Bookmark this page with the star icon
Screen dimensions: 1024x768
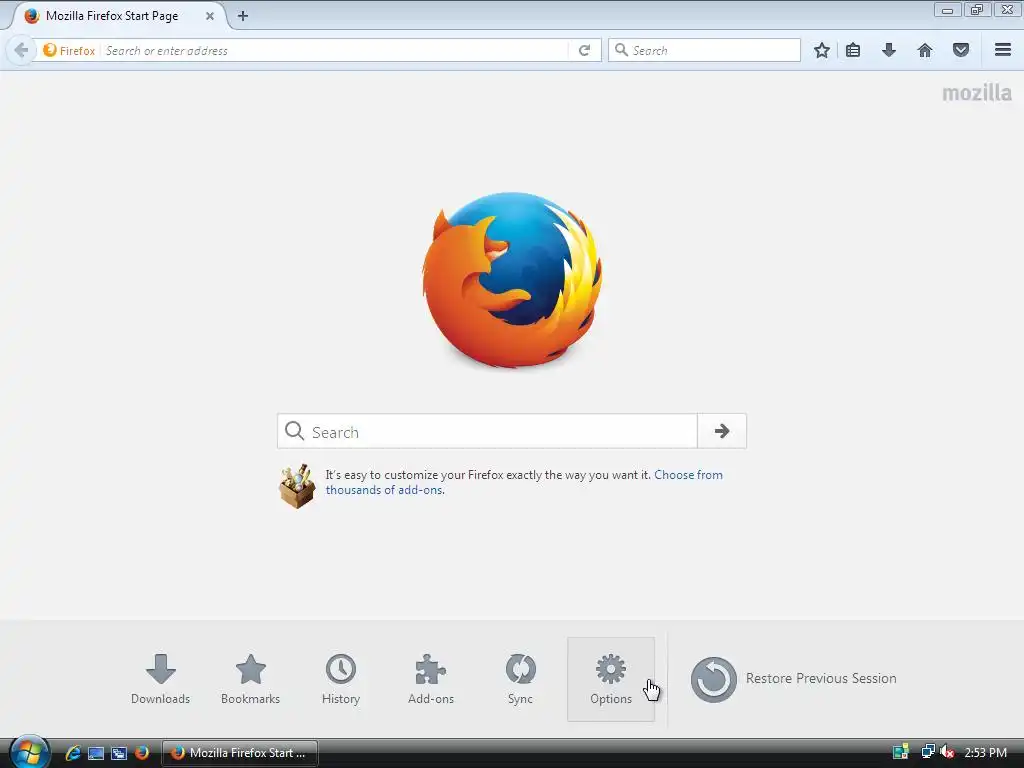coord(822,50)
